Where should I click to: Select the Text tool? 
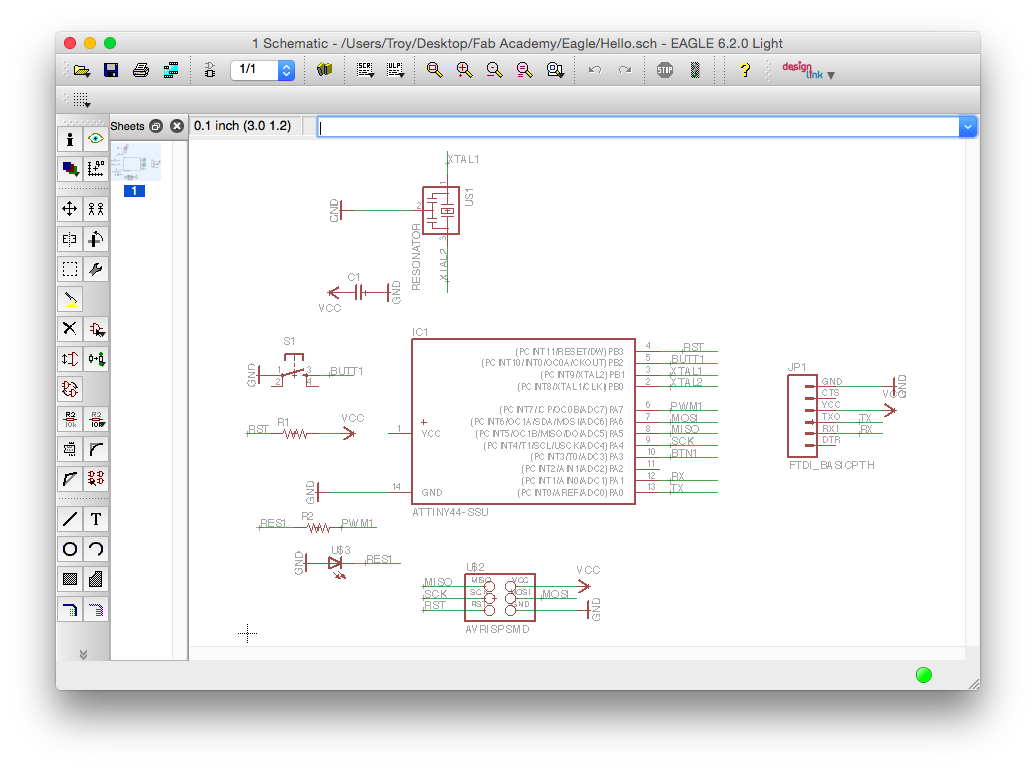coord(96,520)
